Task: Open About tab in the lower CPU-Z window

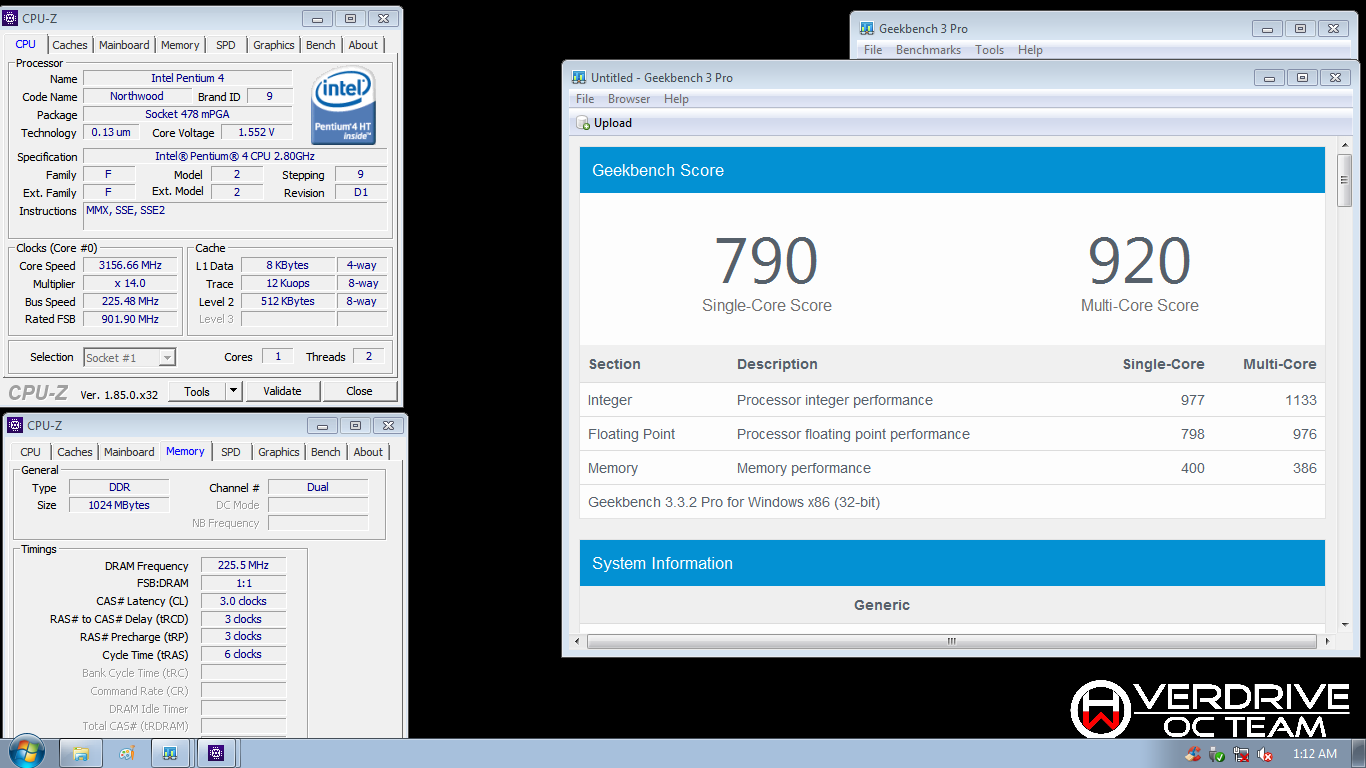Action: (x=368, y=452)
